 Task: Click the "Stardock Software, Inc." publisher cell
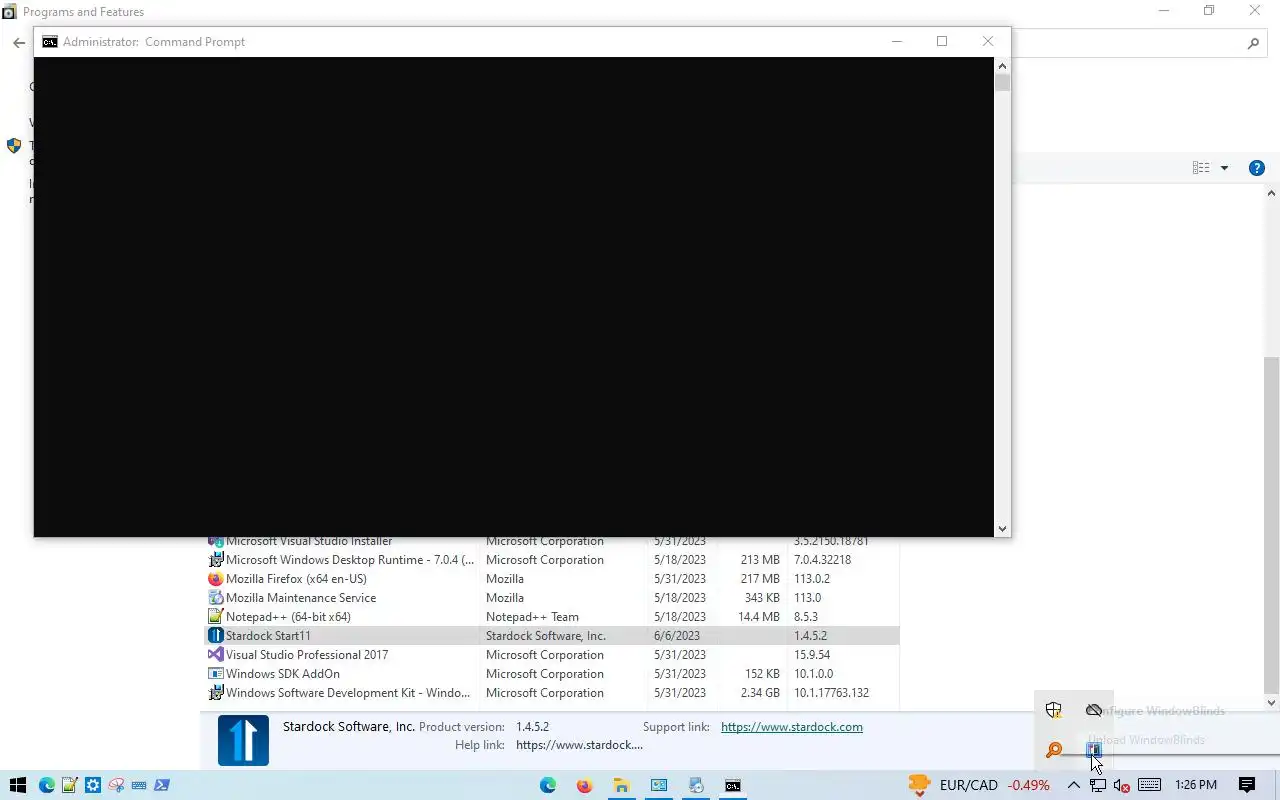[546, 636]
